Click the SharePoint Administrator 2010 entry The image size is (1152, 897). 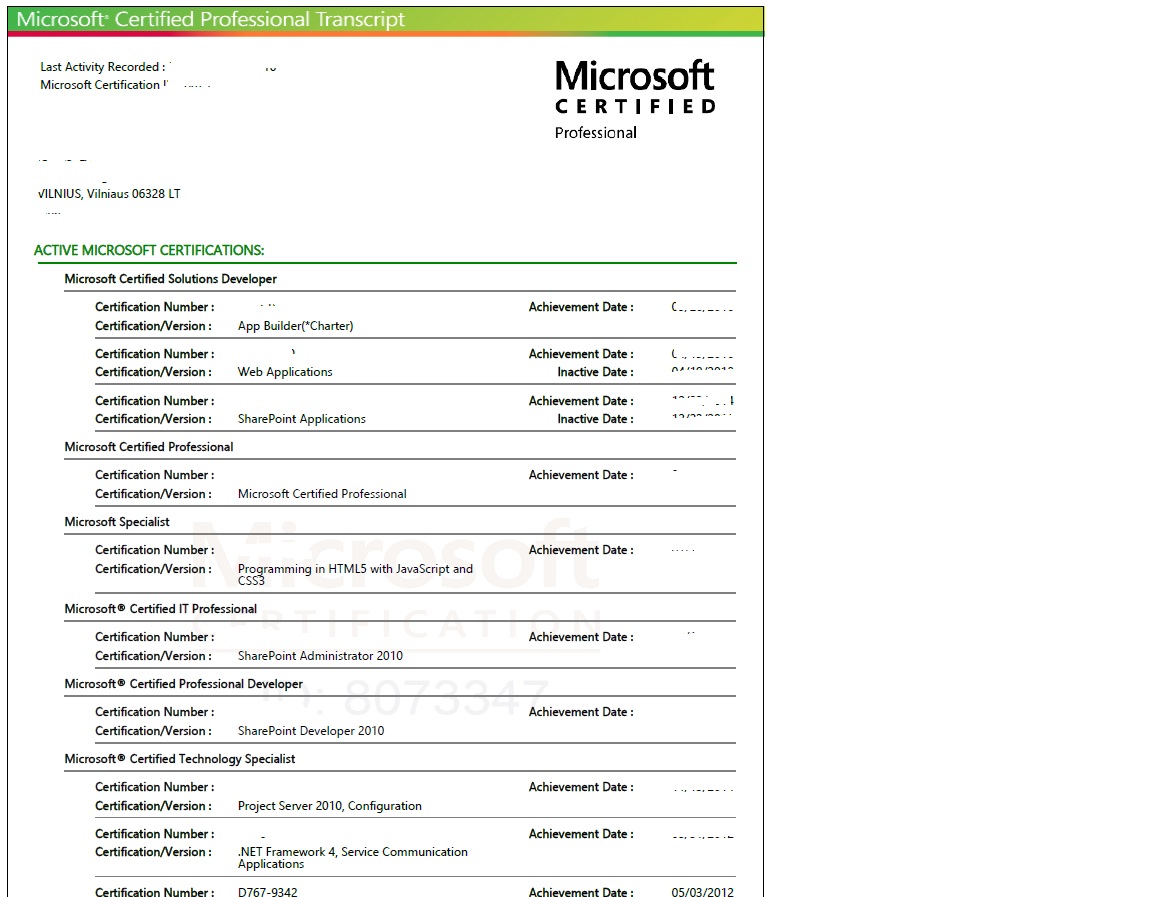click(320, 656)
